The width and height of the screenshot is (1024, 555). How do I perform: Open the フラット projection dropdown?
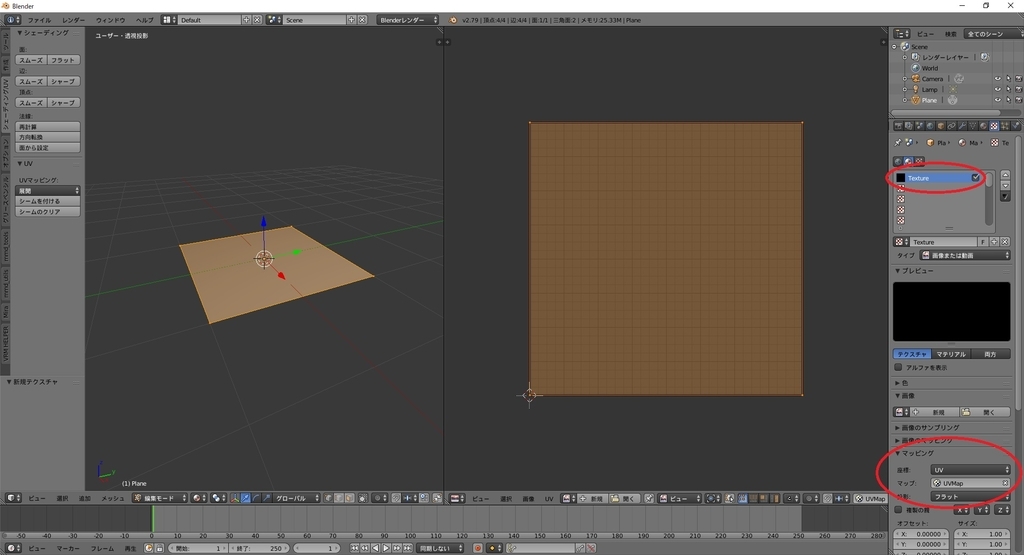pos(970,497)
